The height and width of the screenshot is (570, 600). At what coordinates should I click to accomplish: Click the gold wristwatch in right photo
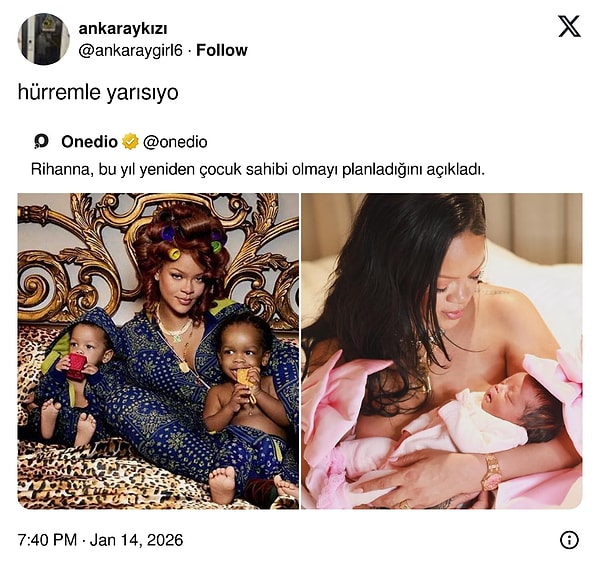[492, 472]
